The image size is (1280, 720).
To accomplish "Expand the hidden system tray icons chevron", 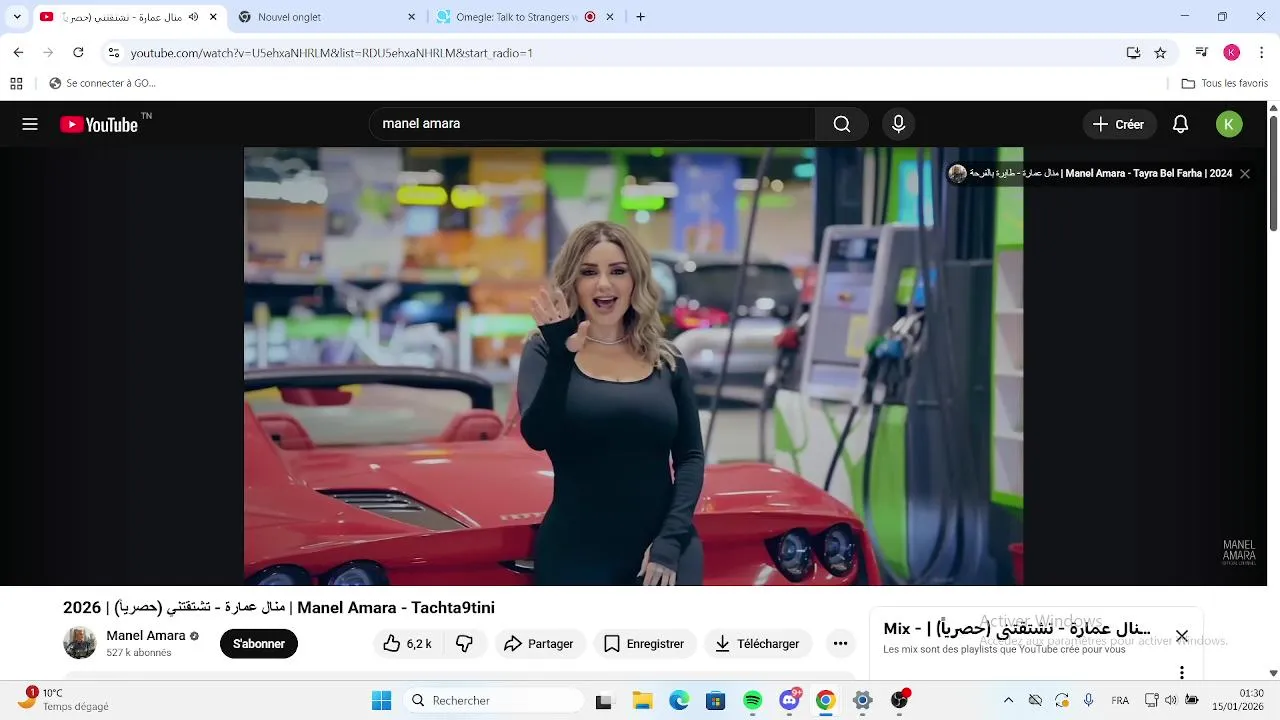I will tap(1008, 701).
